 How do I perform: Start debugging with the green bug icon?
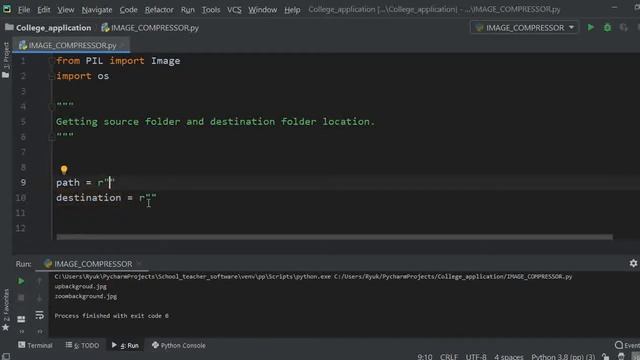607,27
